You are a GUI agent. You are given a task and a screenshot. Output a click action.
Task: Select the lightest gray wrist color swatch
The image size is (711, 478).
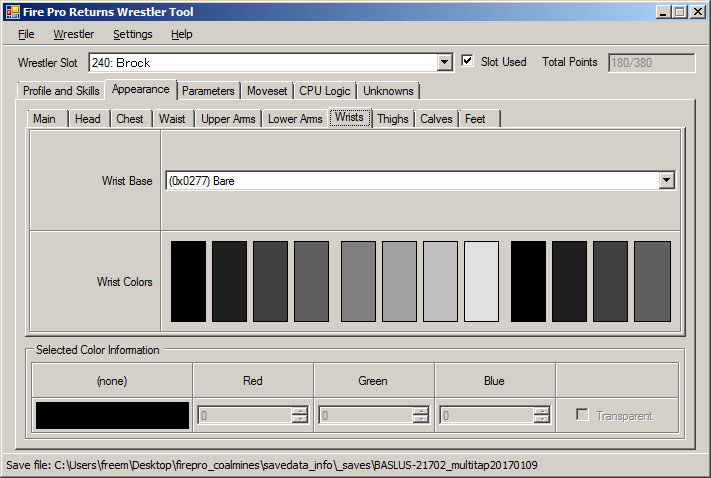tap(481, 281)
